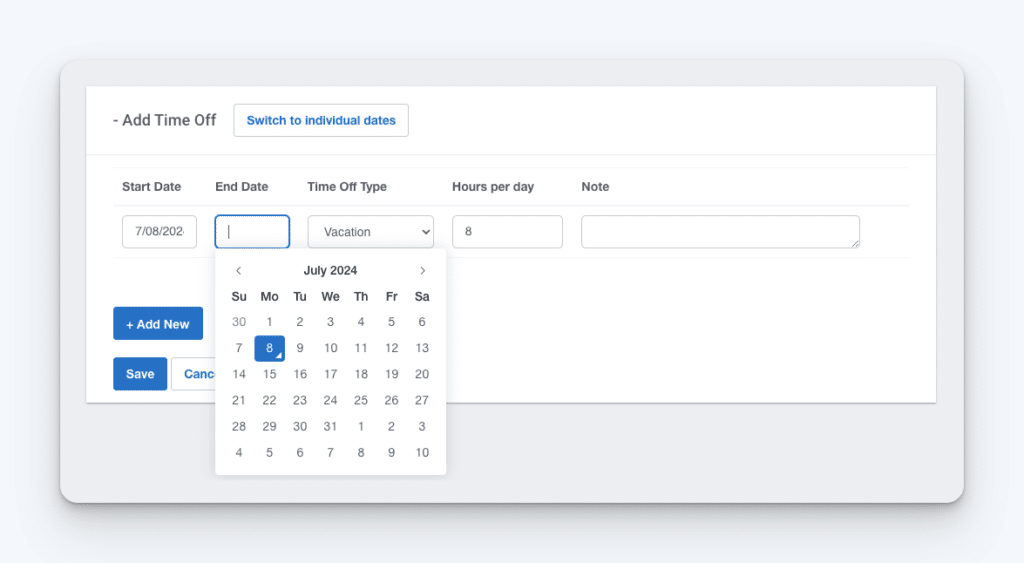Click the Resize handle of Note box
Viewport: 1024px width, 563px height.
pos(856,244)
